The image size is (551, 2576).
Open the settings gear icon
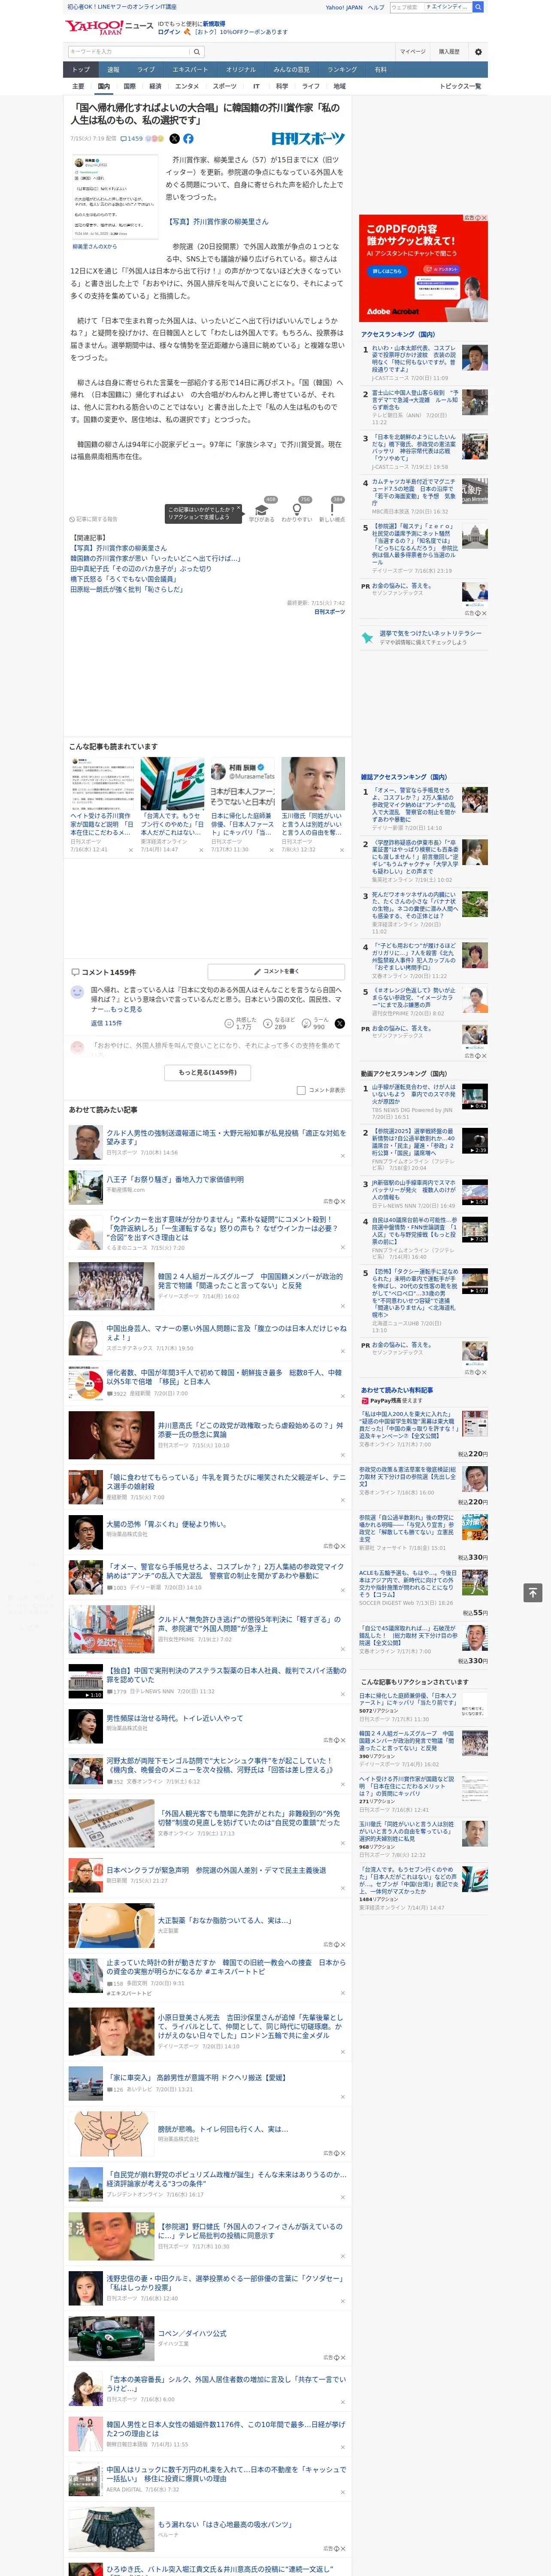pos(478,52)
